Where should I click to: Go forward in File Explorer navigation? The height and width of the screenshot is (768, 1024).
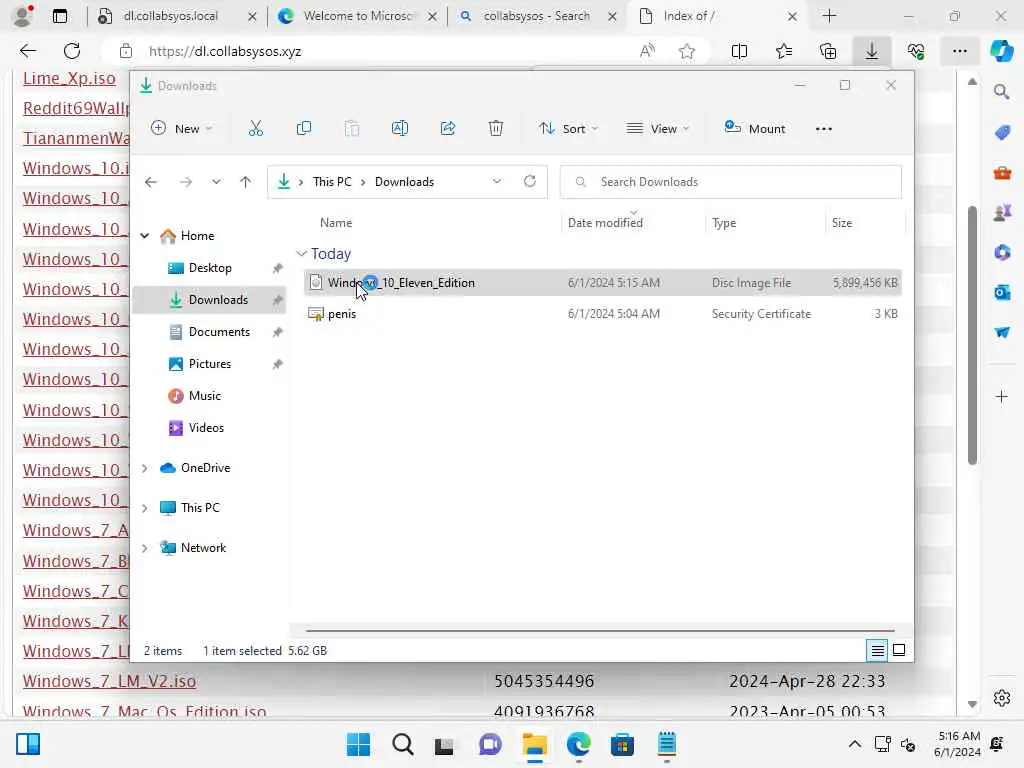point(186,182)
